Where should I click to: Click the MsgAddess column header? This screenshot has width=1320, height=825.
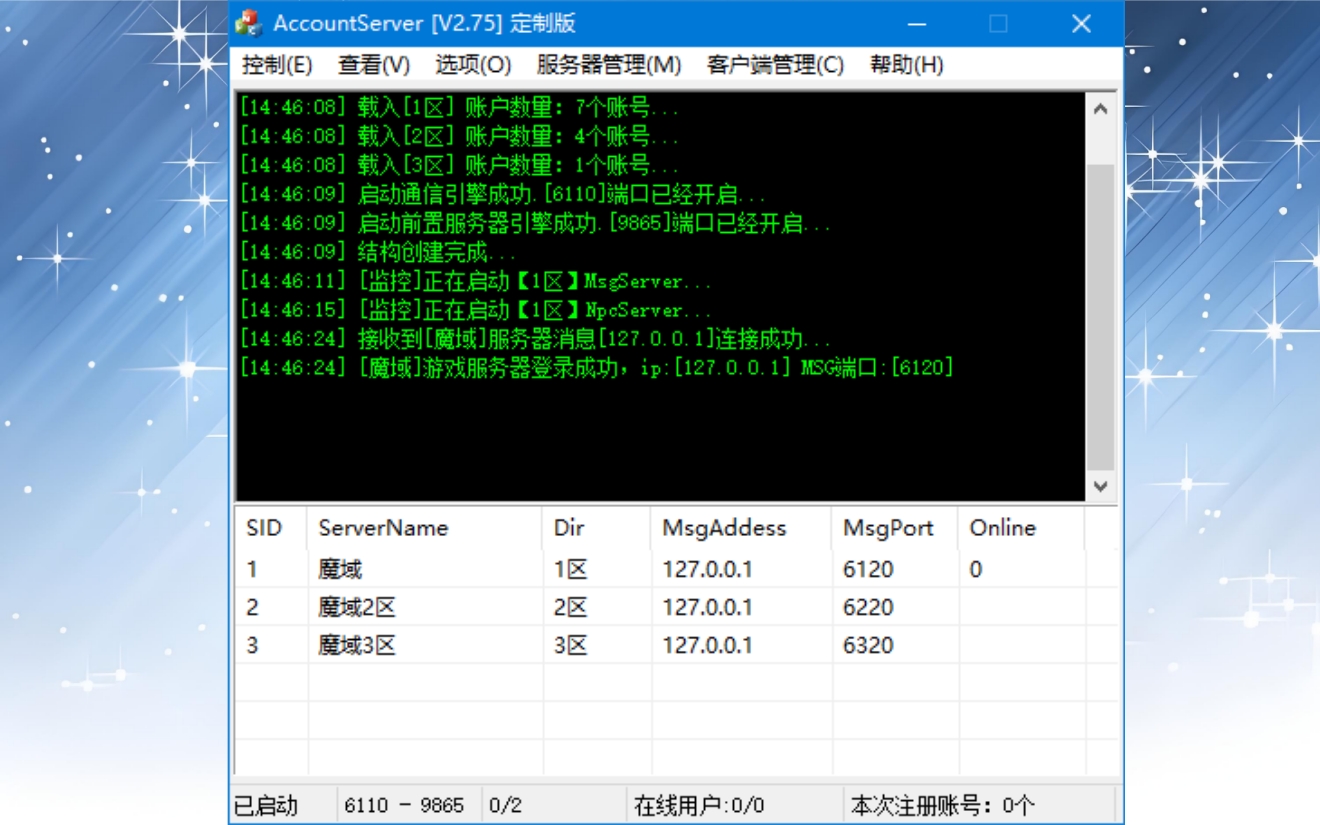click(724, 528)
